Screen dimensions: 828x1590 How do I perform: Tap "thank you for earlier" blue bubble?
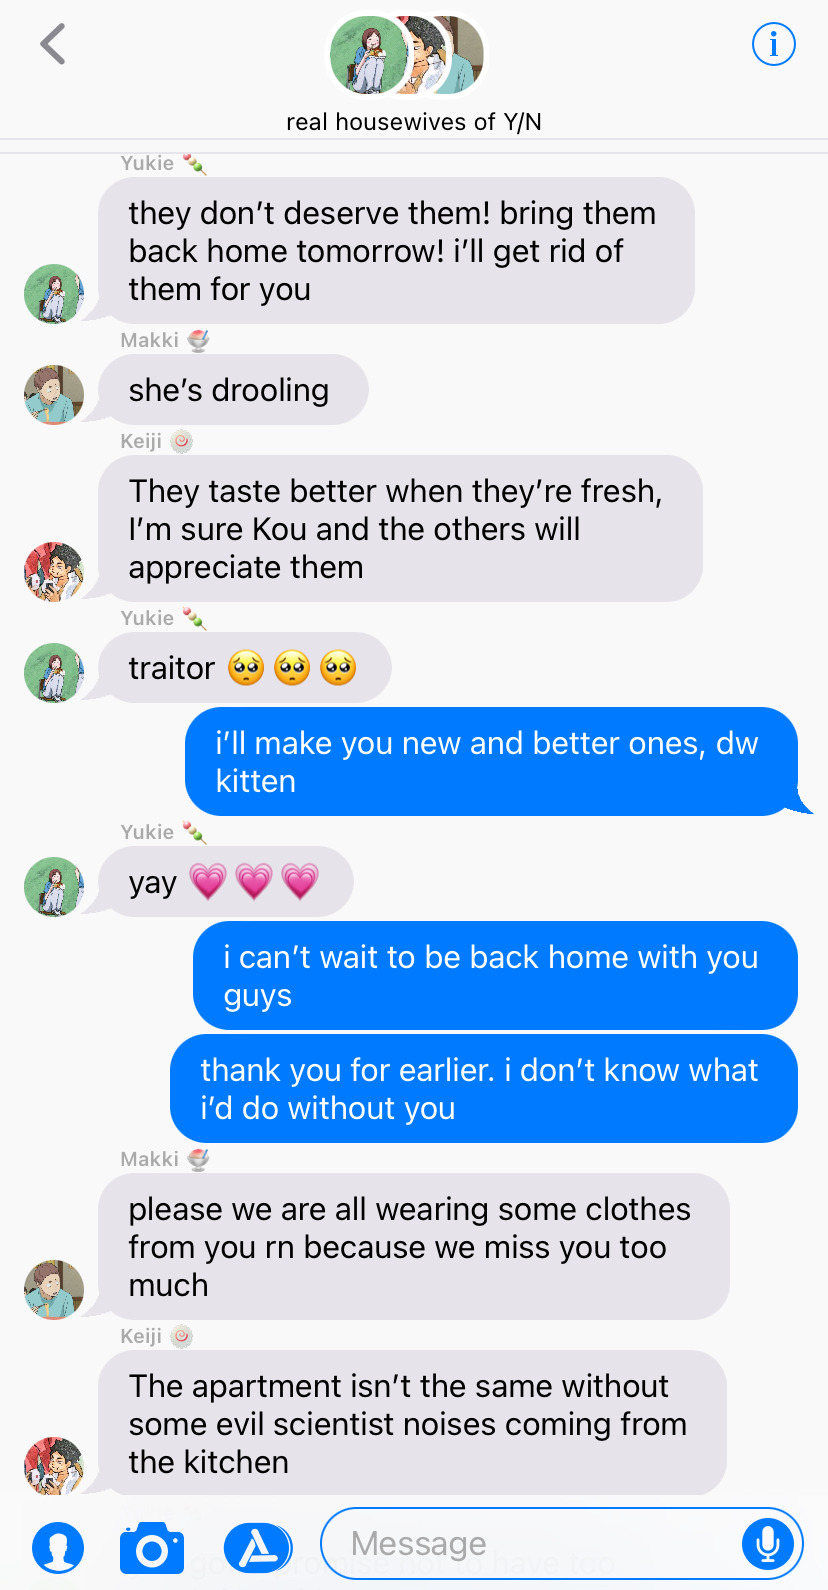pyautogui.click(x=484, y=1089)
